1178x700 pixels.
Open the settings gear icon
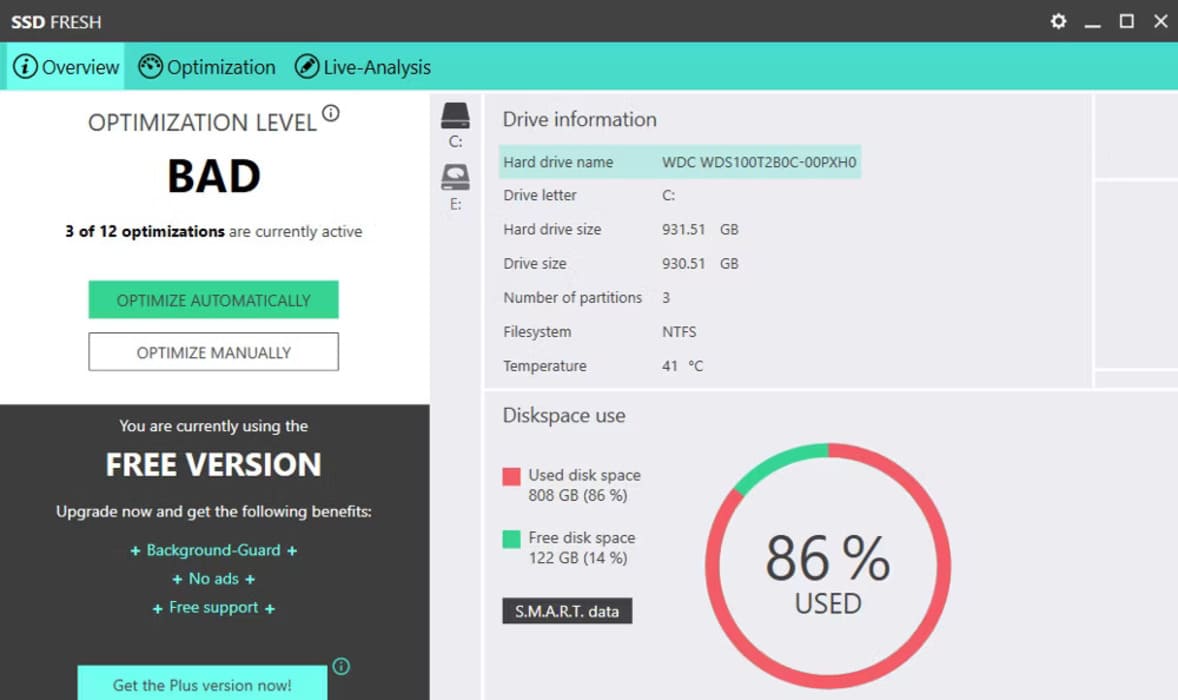(1058, 21)
